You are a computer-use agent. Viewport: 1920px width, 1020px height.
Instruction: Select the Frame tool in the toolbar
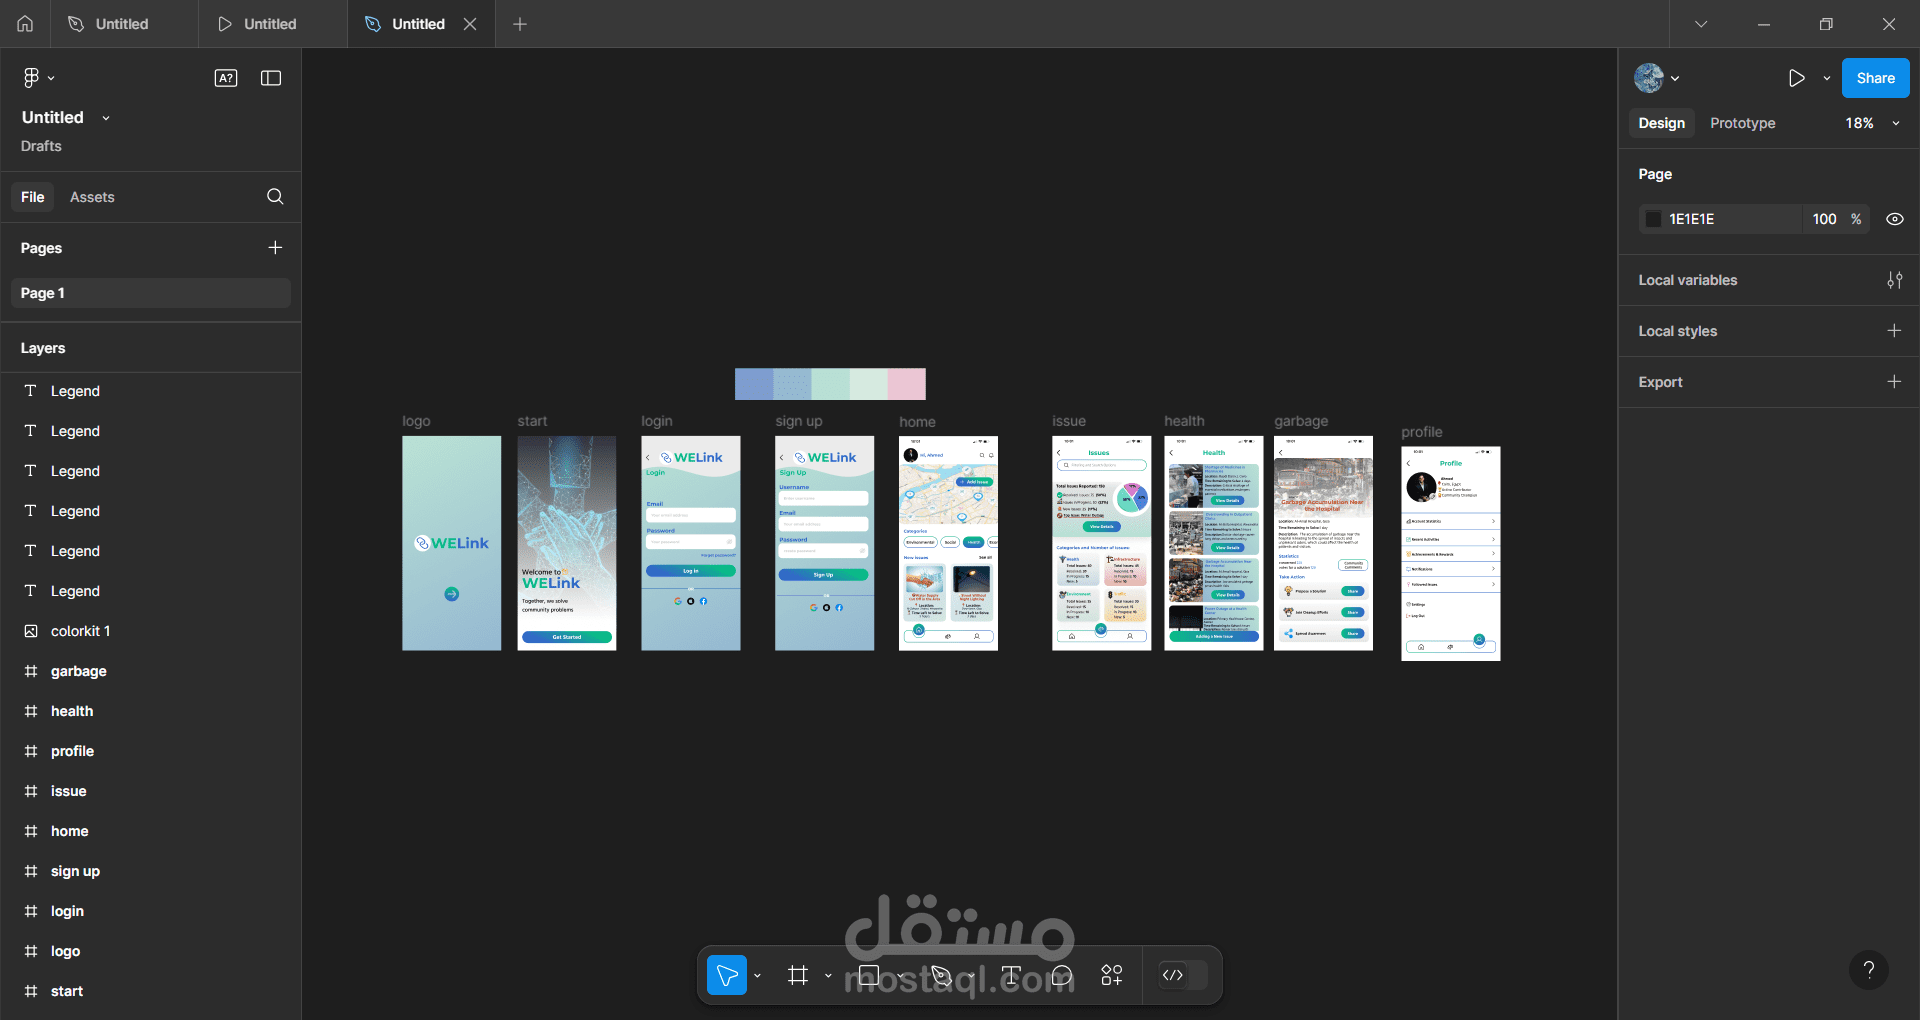797,975
